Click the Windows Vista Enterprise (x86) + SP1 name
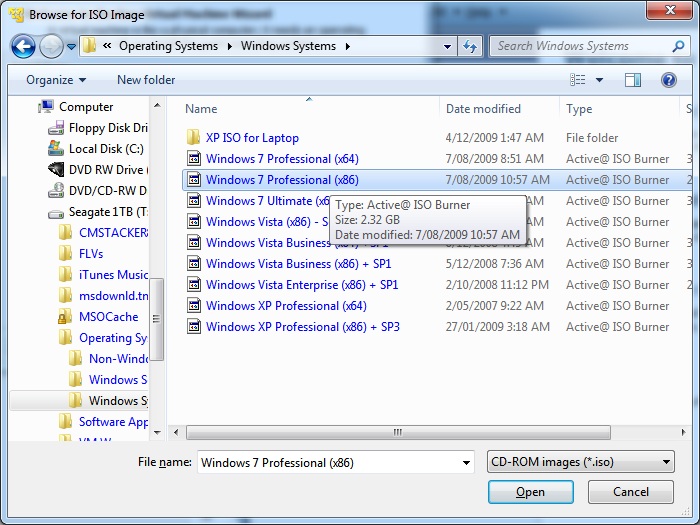The width and height of the screenshot is (700, 525). coord(302,285)
